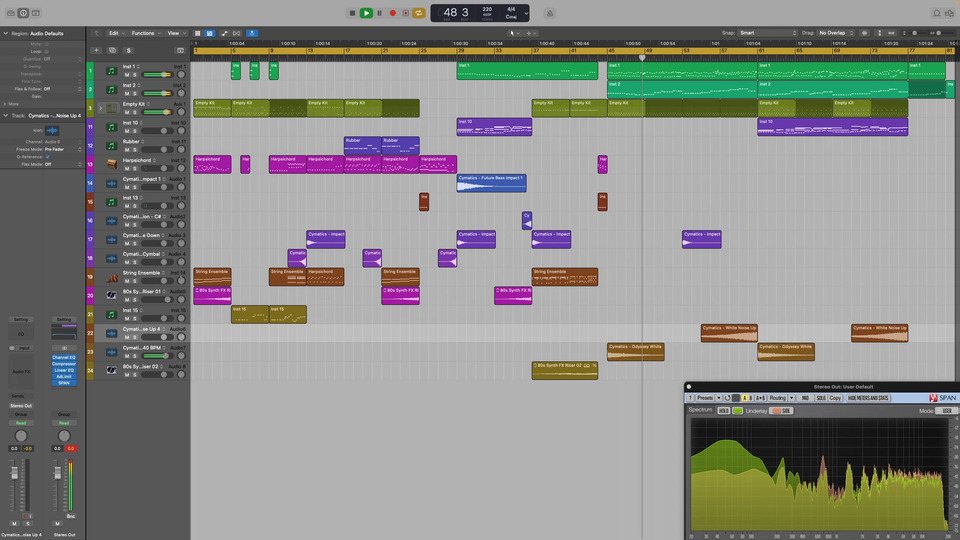The height and width of the screenshot is (540, 960).
Task: Click the Bnc bounce button
Action: (x=70, y=516)
